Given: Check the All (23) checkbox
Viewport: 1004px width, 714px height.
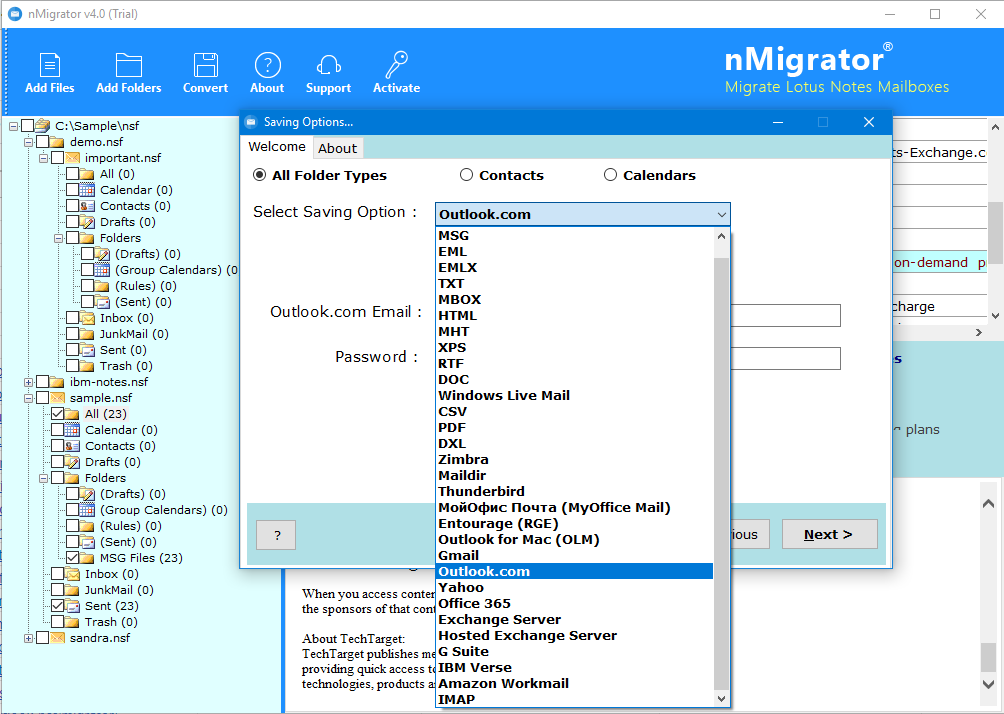Looking at the screenshot, I should tap(57, 414).
